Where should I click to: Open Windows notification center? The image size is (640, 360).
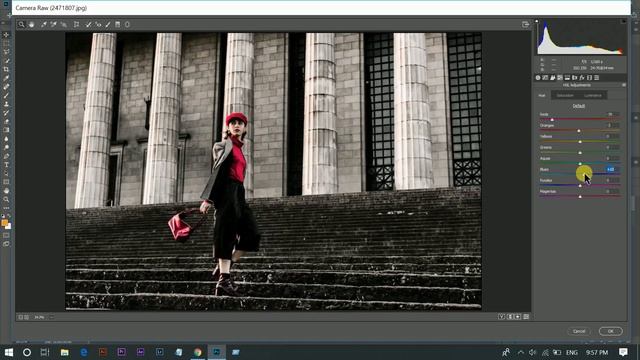pyautogui.click(x=623, y=352)
